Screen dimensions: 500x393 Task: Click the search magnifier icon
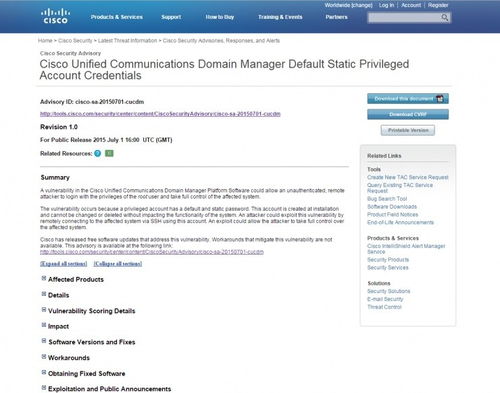click(x=445, y=17)
